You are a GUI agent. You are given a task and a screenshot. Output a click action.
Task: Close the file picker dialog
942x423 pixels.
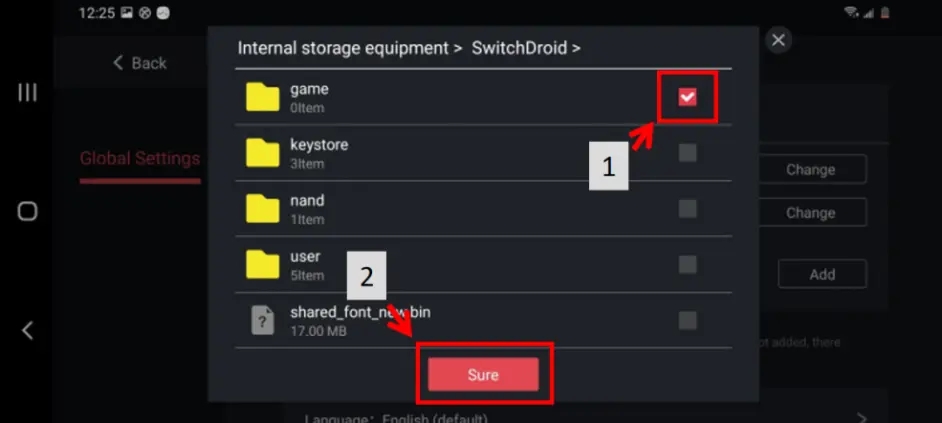point(779,40)
